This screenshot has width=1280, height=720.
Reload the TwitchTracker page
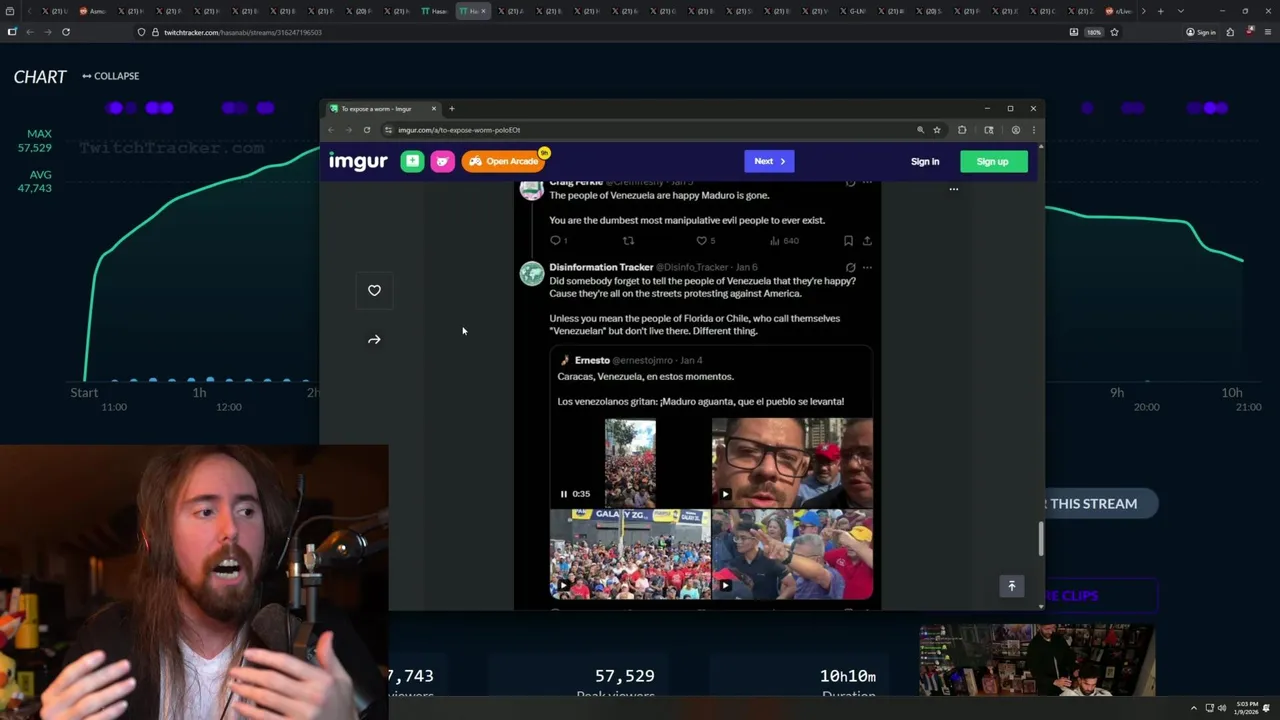(66, 32)
